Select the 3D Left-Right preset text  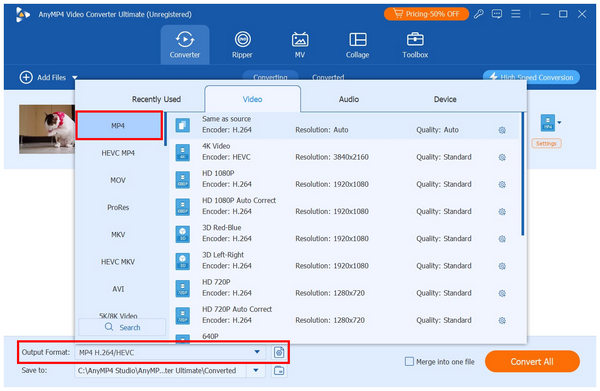(223, 255)
